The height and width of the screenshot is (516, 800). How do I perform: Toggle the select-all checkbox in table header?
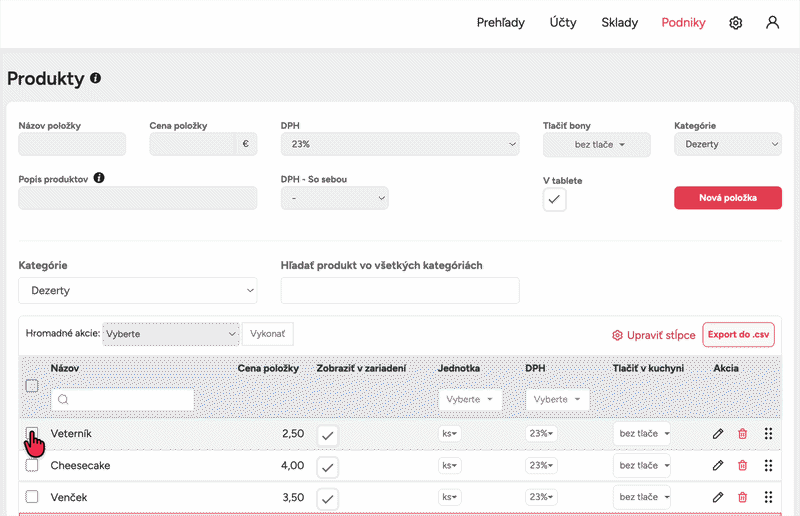32,386
